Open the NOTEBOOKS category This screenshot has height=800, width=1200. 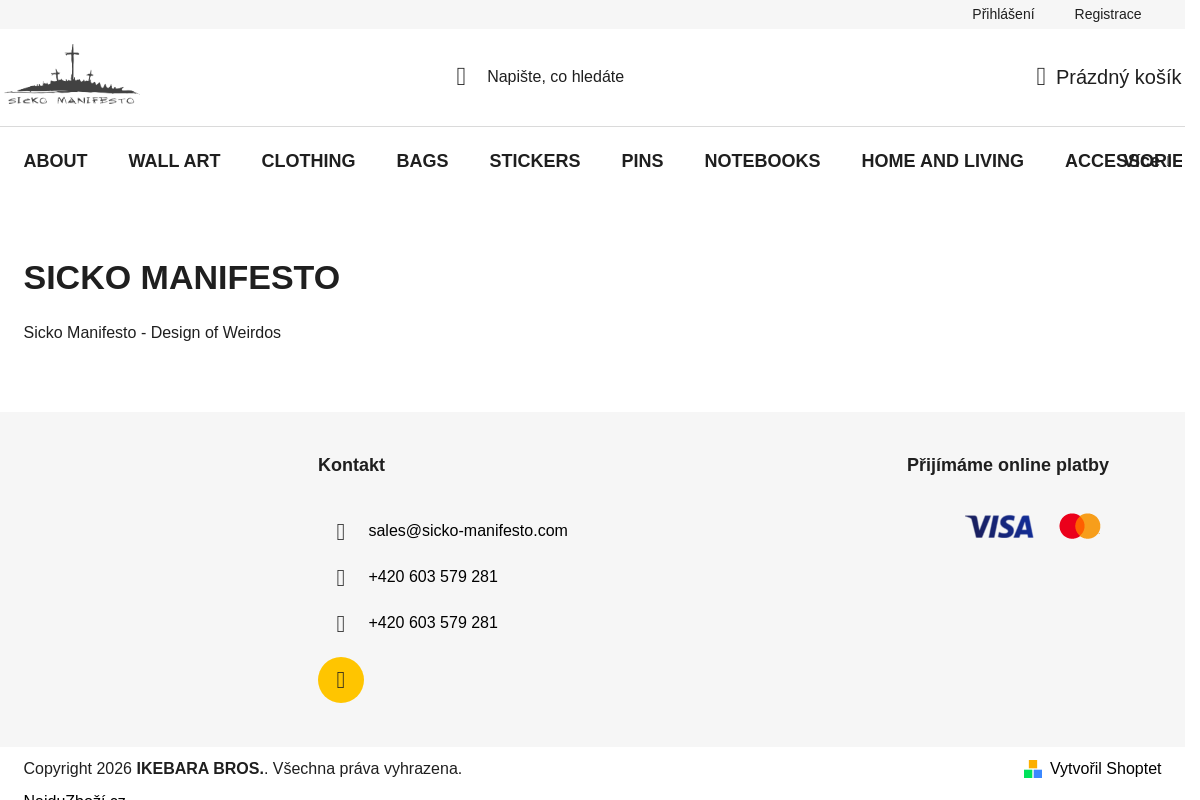[x=762, y=161]
